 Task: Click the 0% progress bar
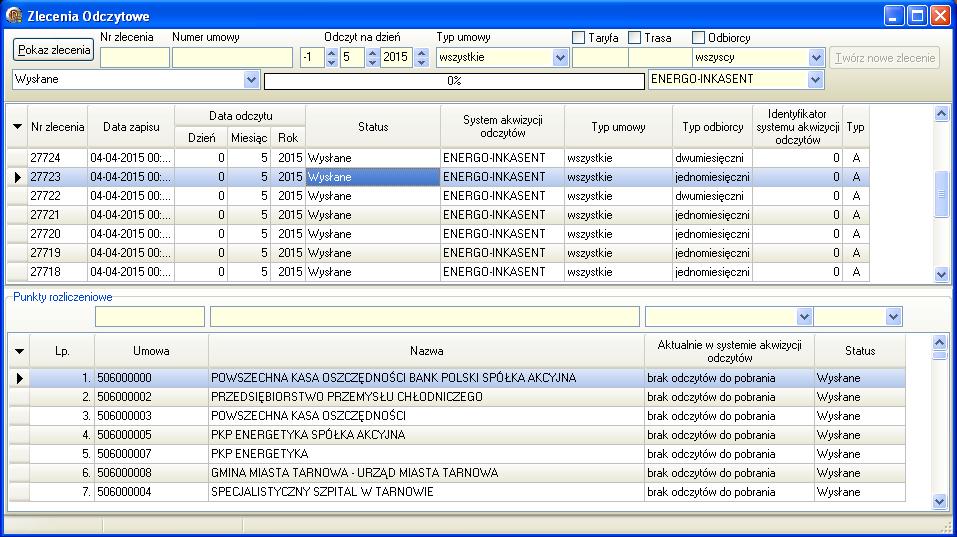[x=454, y=81]
